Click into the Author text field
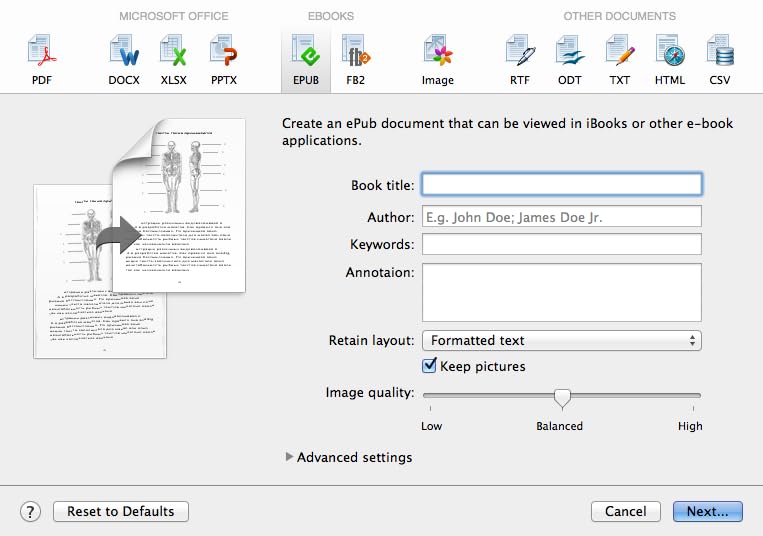Screen dimensions: 763x536 point(561,217)
